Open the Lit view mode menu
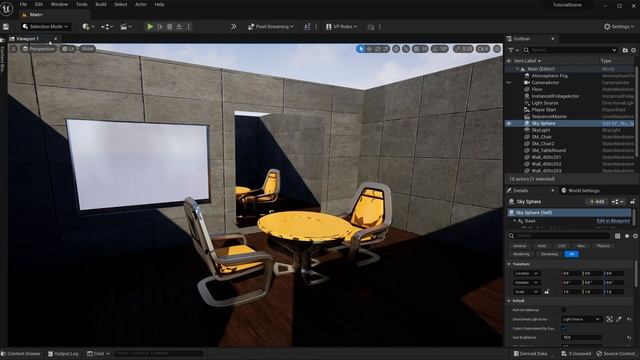Screen dimensions: 640x360 tap(68, 49)
